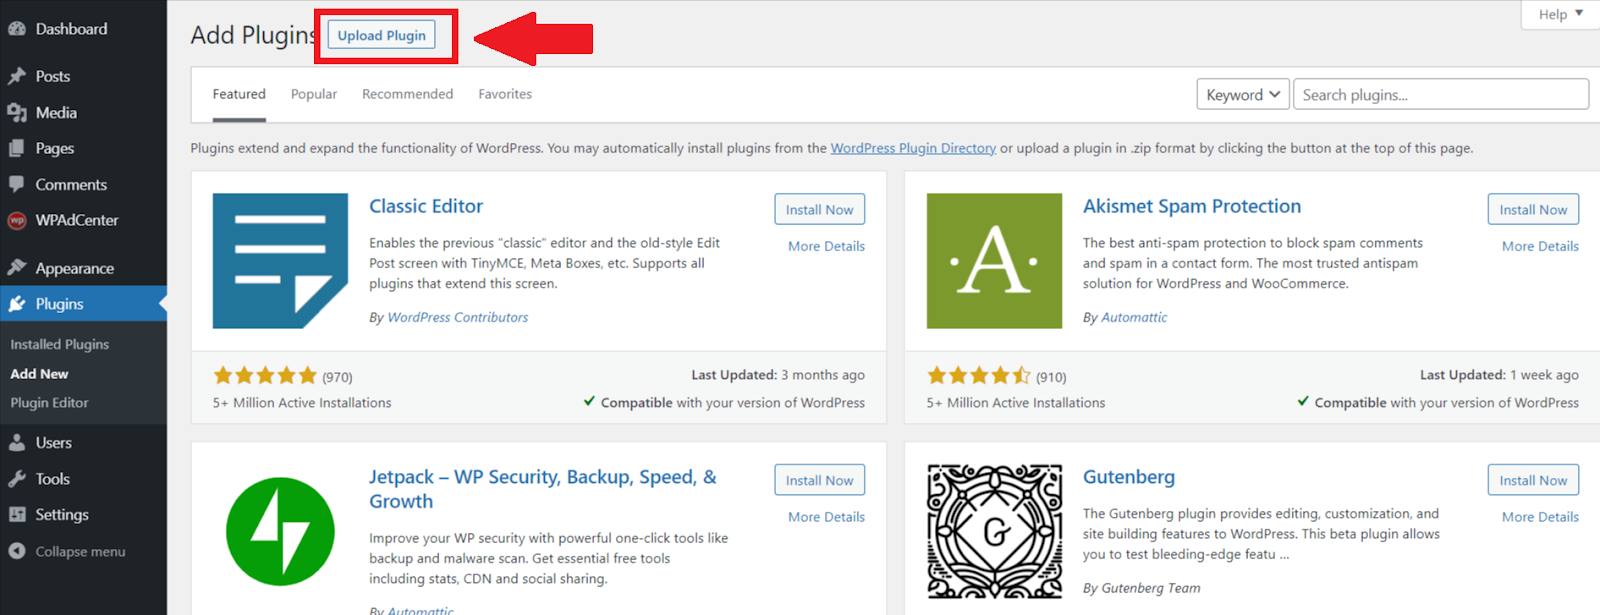Open the Users menu entry

pos(54,442)
